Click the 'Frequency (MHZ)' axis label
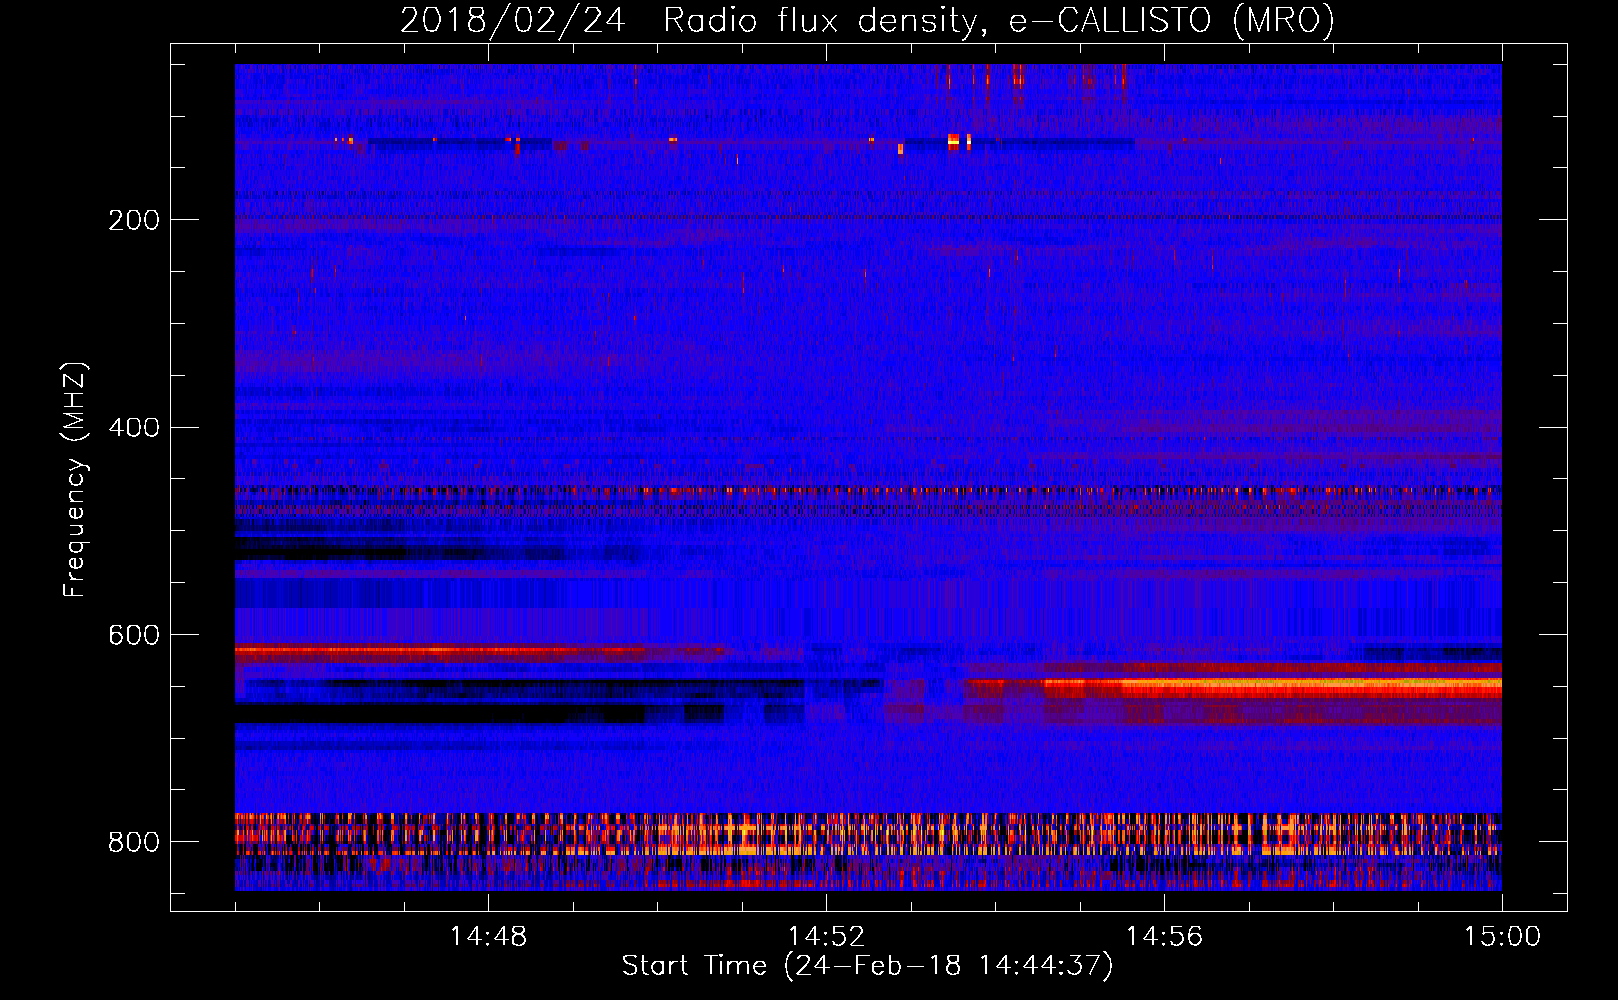 click(75, 480)
